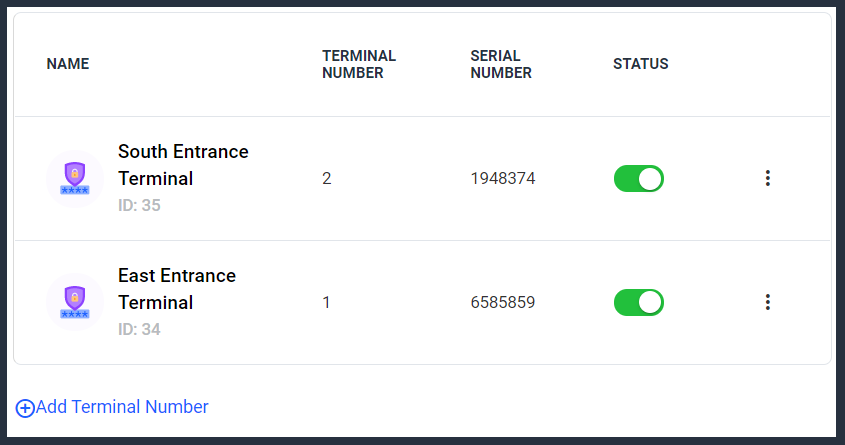Click the SERIAL NUMBER column header
The width and height of the screenshot is (845, 445).
(501, 64)
